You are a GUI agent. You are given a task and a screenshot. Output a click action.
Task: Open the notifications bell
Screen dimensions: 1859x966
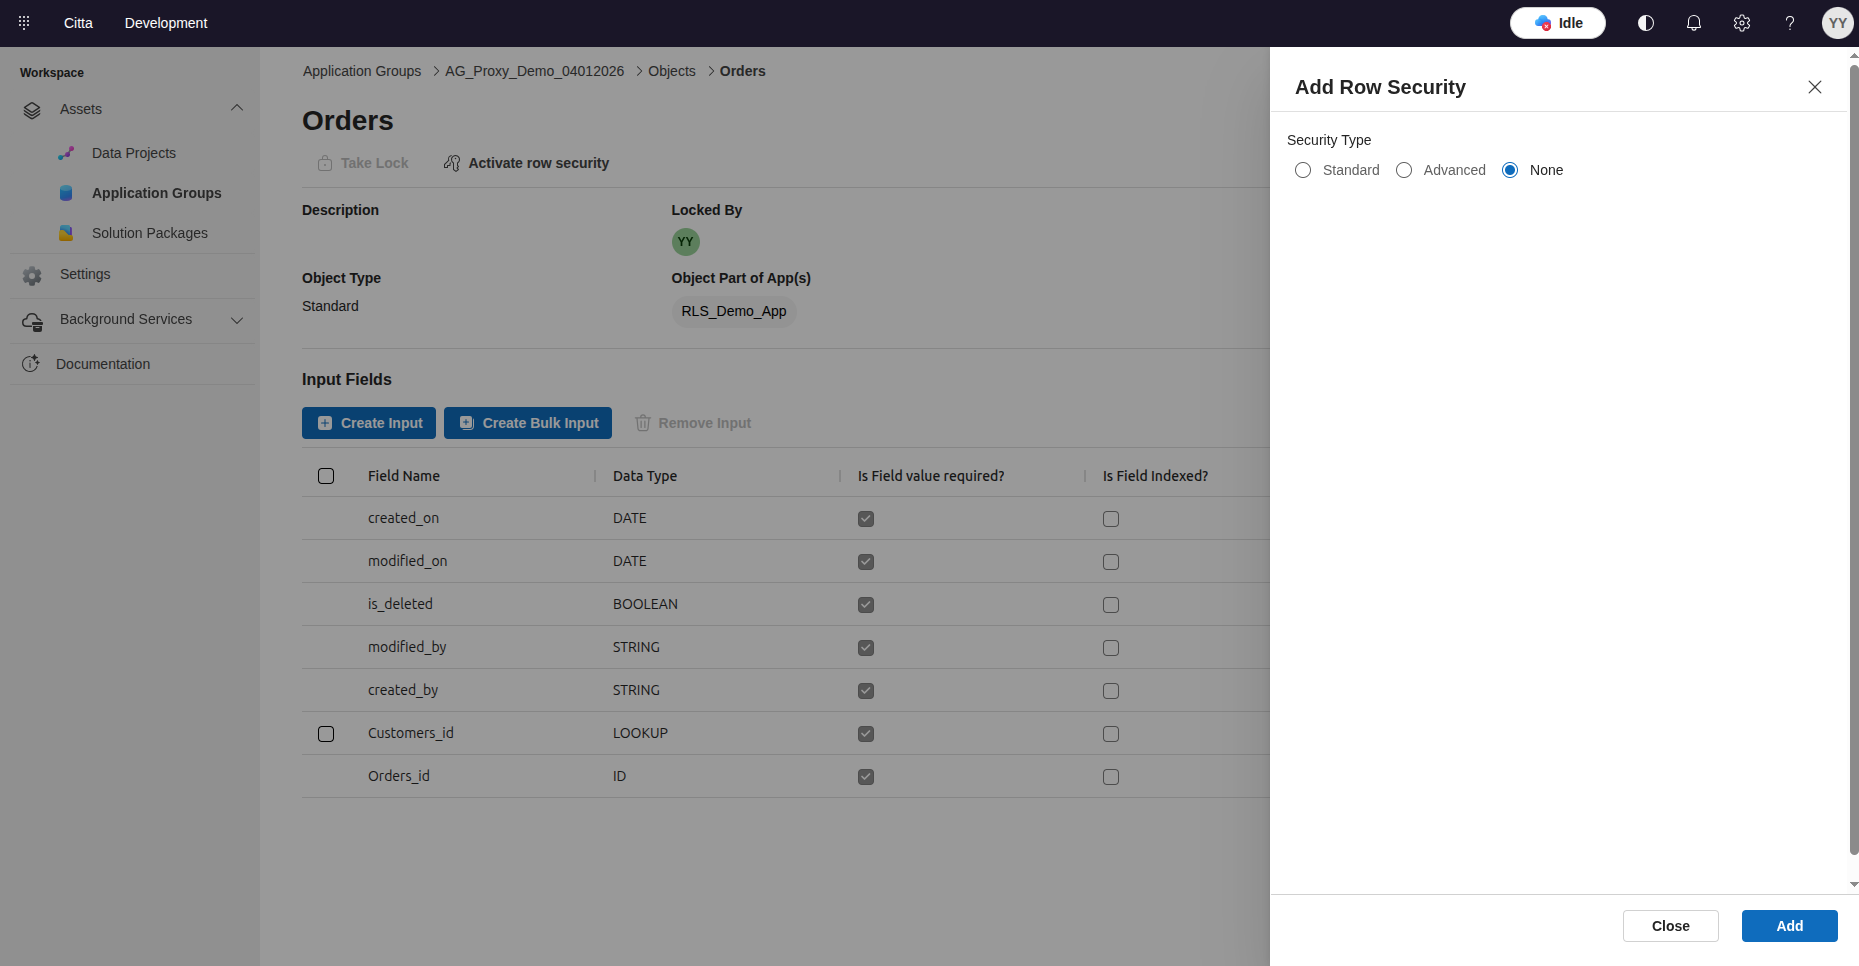[1693, 23]
